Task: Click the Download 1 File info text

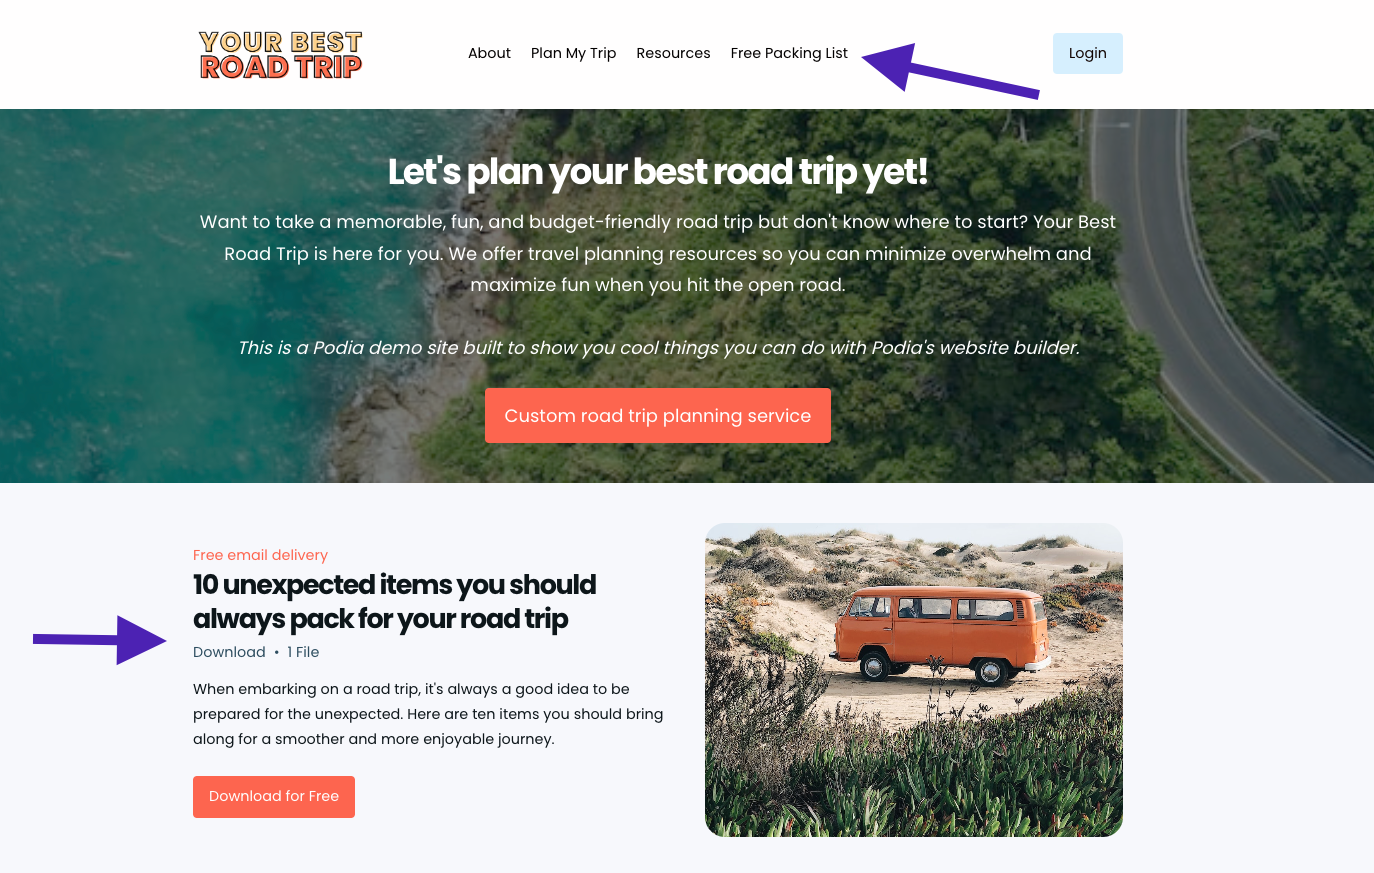Action: (256, 652)
